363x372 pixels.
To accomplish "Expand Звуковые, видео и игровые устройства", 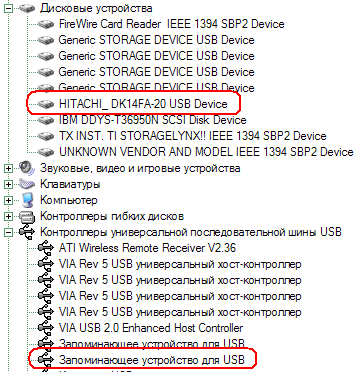I will click(x=8, y=168).
